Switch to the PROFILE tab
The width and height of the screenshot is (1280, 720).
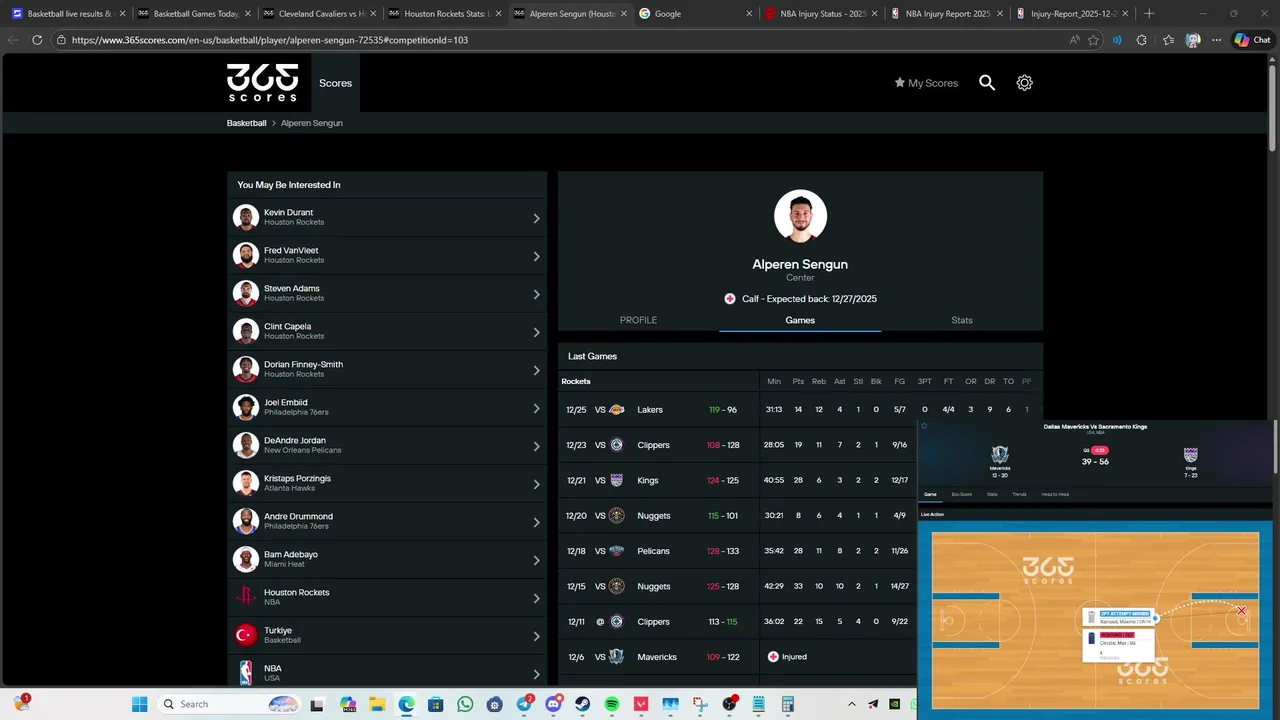pyautogui.click(x=638, y=320)
